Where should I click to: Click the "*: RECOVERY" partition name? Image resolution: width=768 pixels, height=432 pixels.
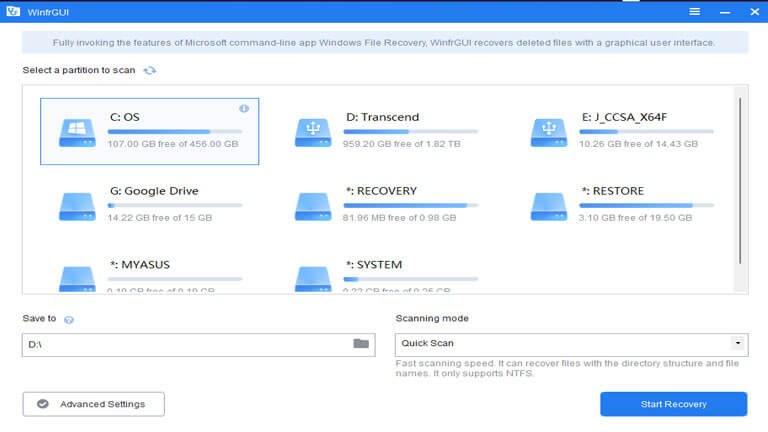pos(381,191)
